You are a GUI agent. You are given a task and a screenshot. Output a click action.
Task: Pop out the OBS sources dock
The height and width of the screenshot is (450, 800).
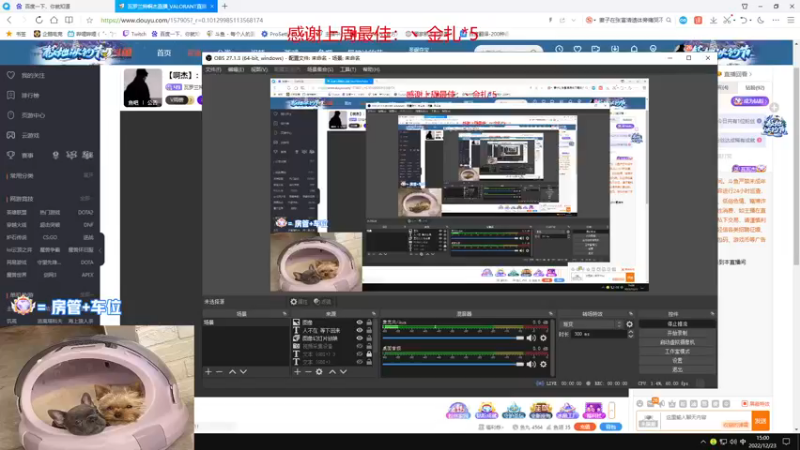[x=373, y=314]
